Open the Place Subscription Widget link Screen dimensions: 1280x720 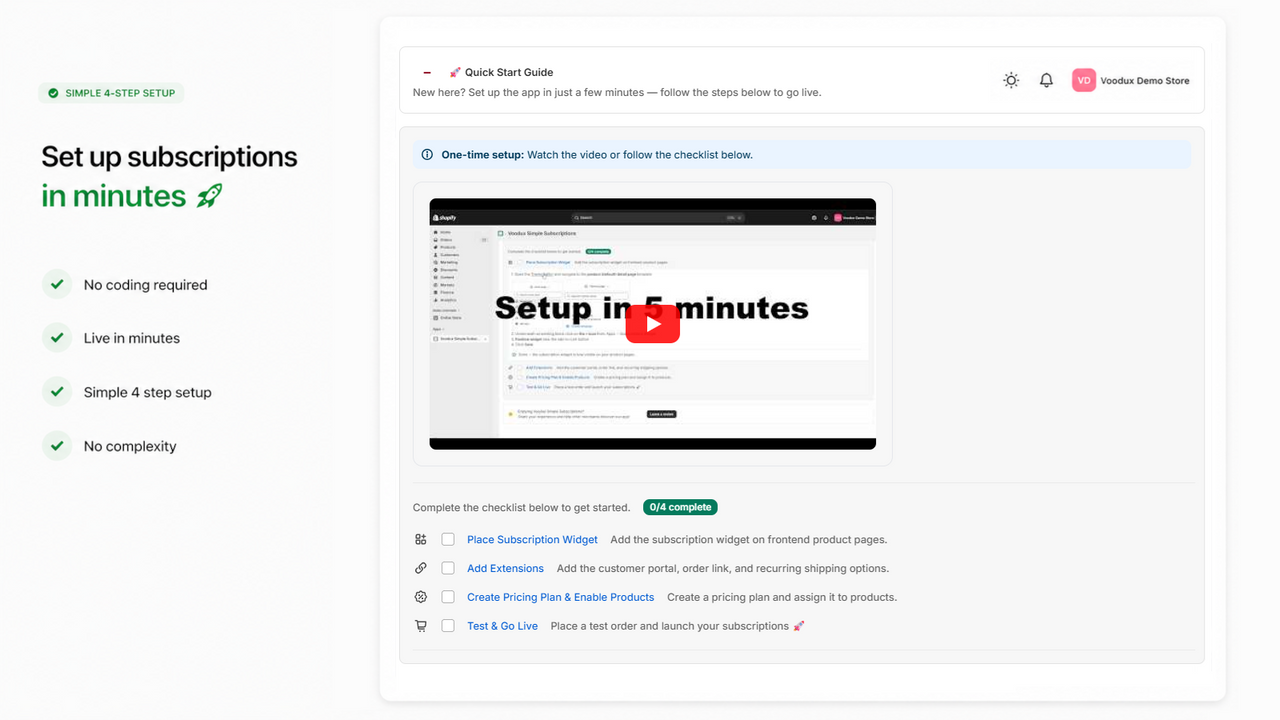[x=532, y=539]
